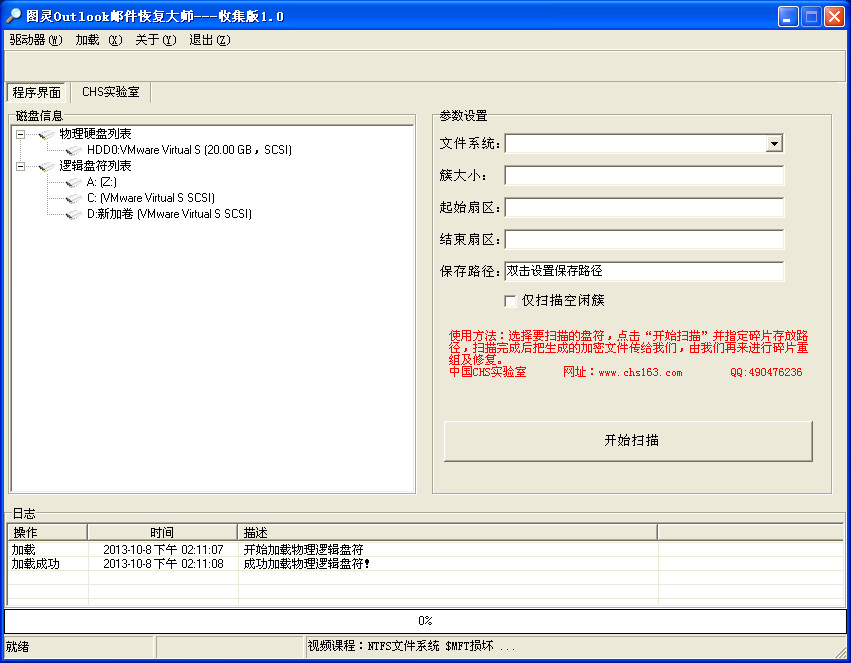Screen dimensions: 851x663
Task: Click the 操作 column header in log
Action: click(x=48, y=533)
